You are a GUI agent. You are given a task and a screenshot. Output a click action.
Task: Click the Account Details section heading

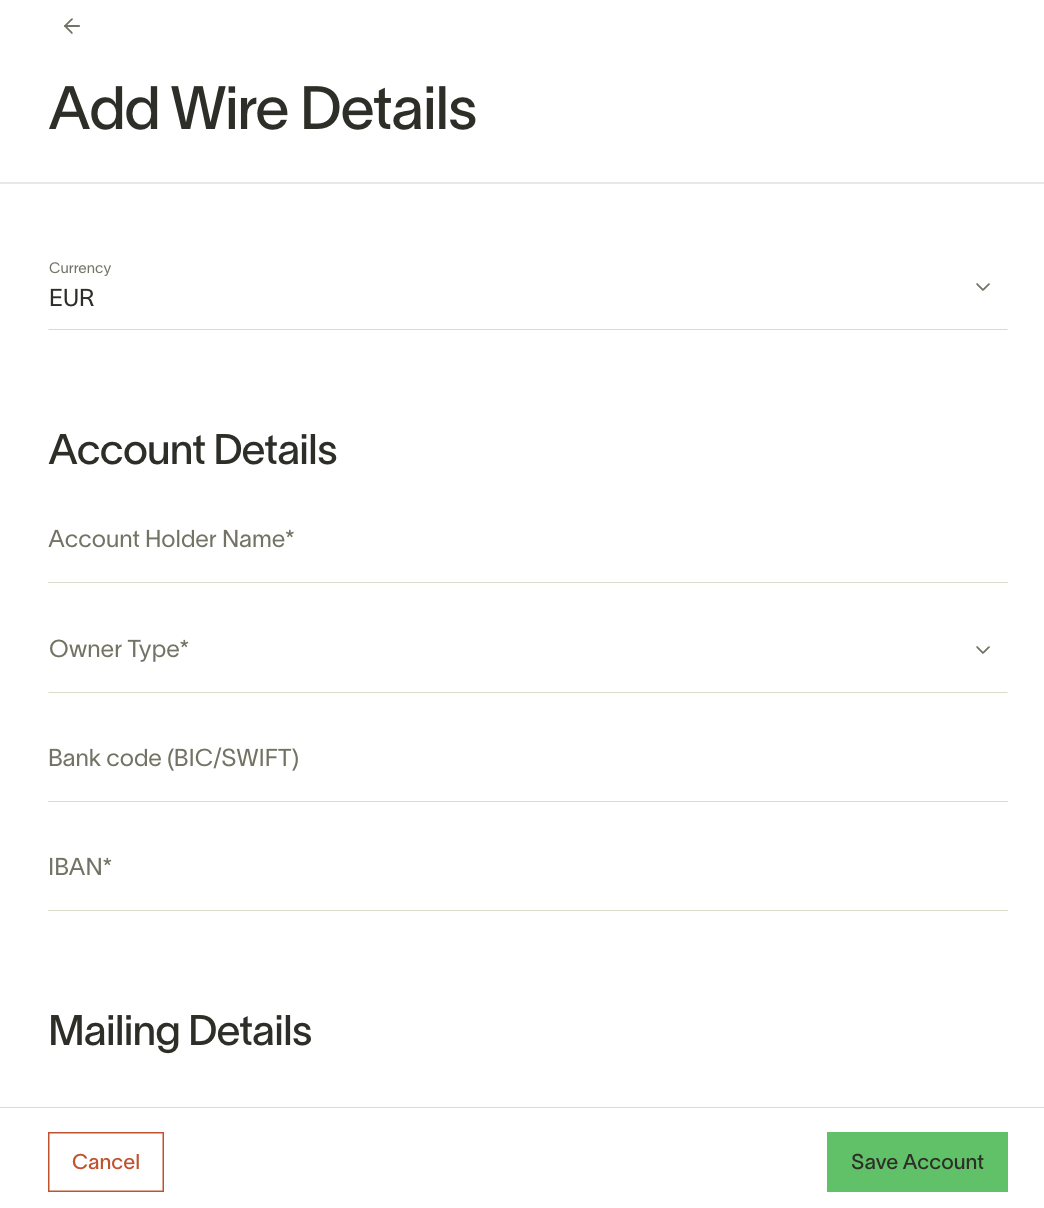[193, 450]
